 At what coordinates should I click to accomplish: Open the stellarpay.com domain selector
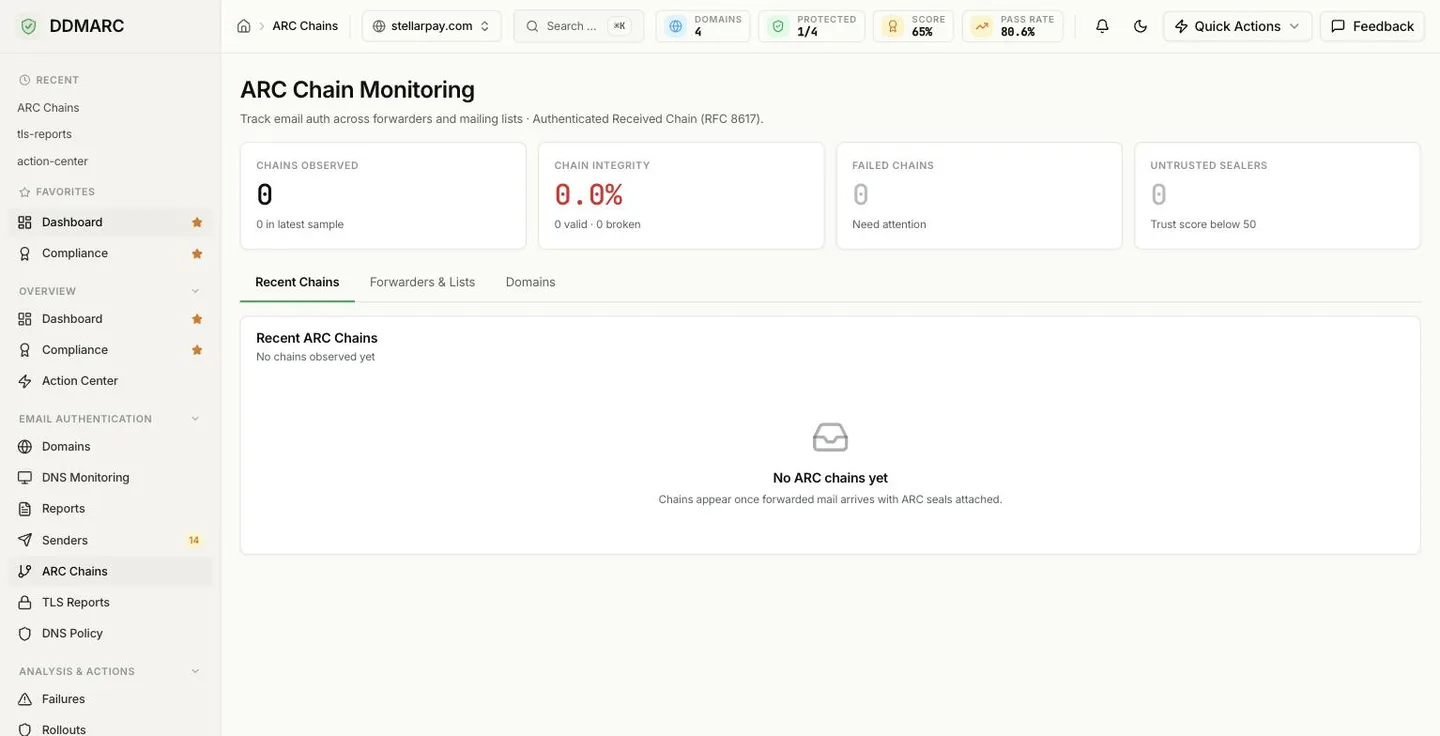431,26
